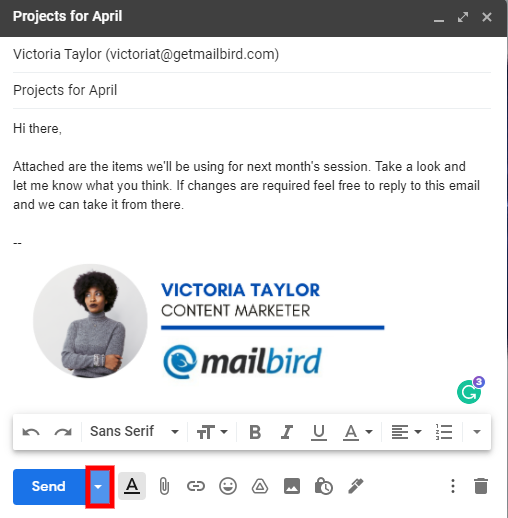Open the text color picker
The height and width of the screenshot is (518, 508).
357,432
